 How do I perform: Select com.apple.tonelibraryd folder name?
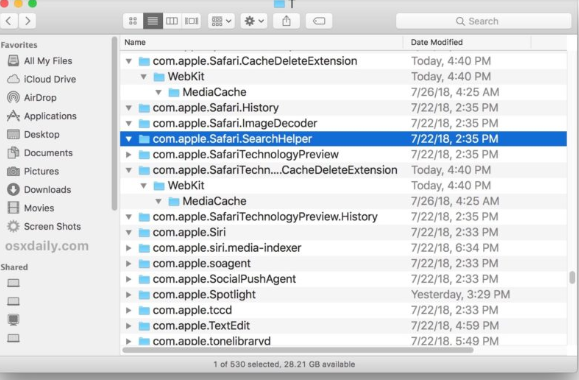click(212, 341)
